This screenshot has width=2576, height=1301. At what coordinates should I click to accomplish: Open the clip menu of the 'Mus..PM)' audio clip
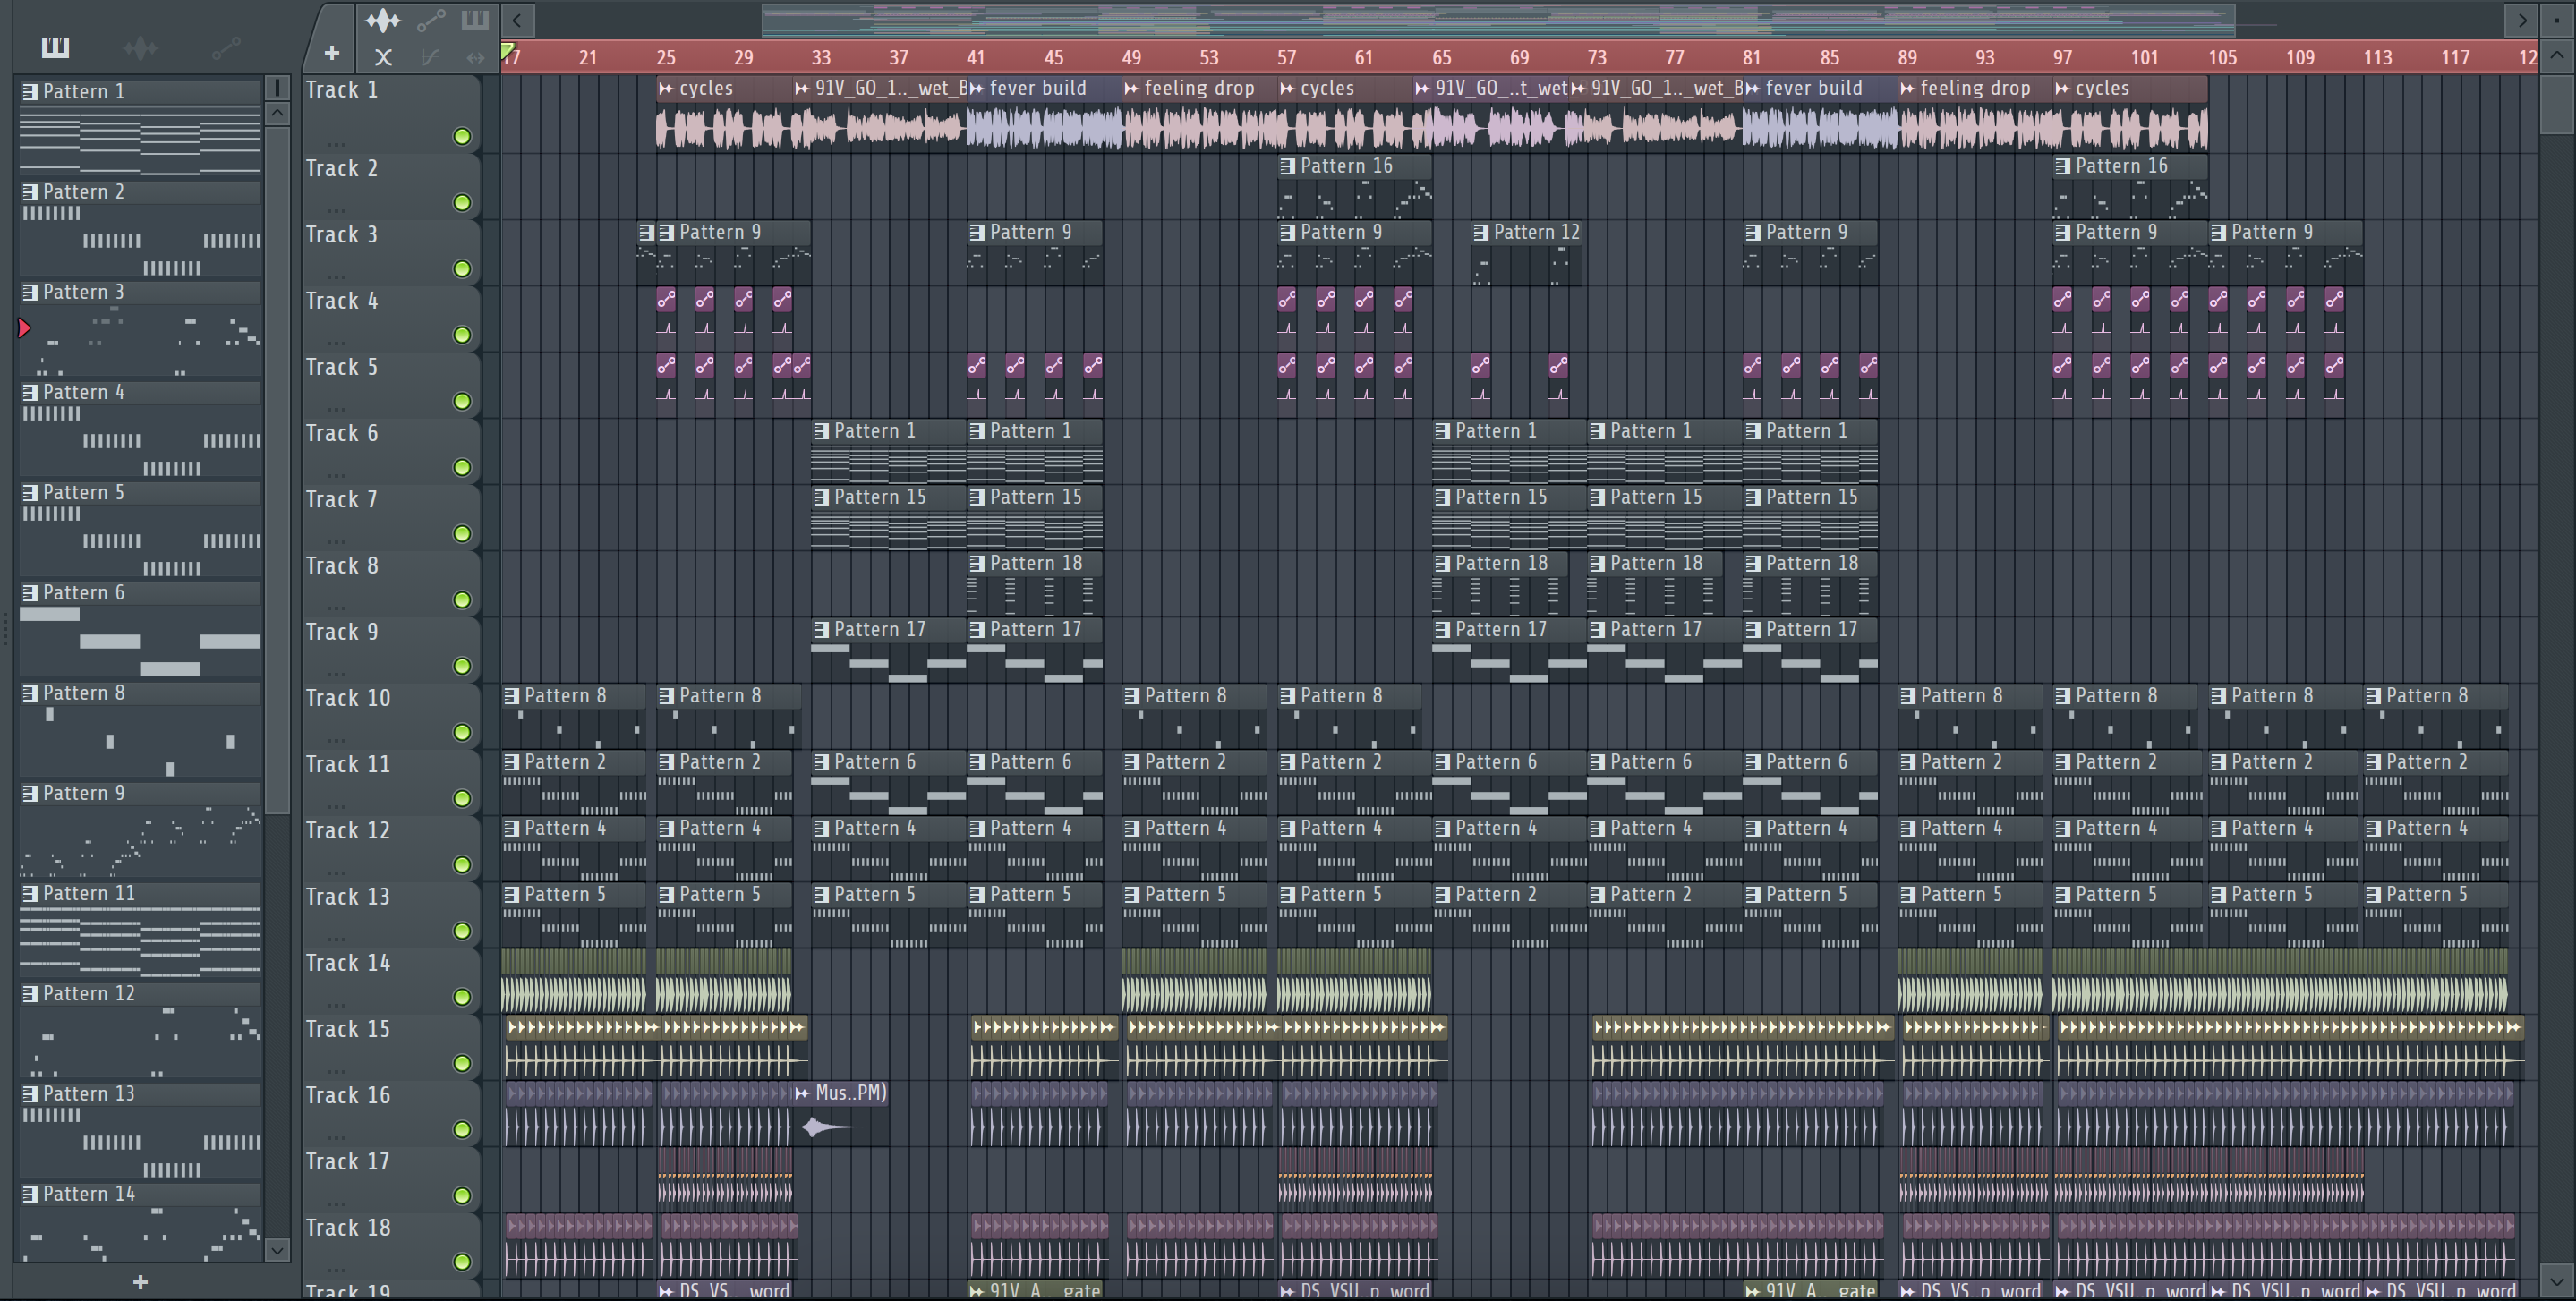pos(802,1093)
